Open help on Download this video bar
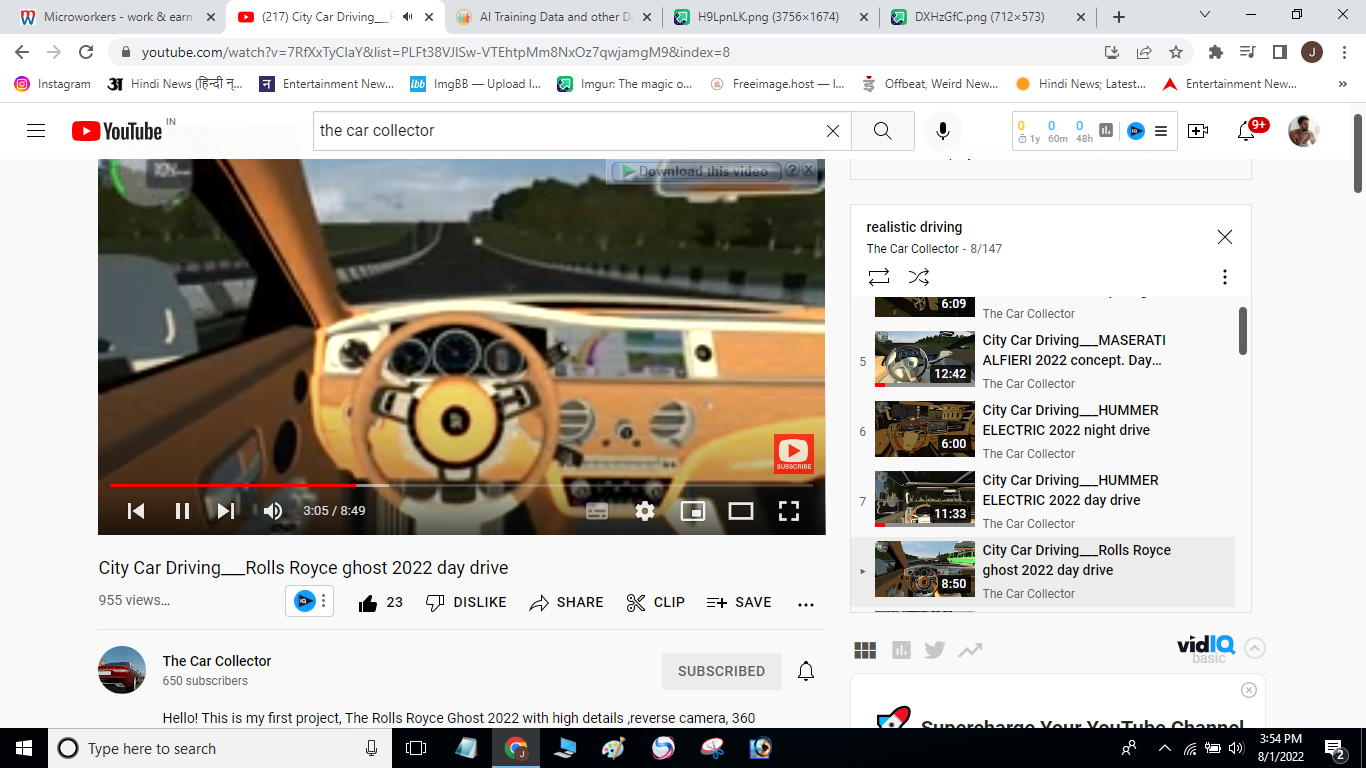 [791, 171]
